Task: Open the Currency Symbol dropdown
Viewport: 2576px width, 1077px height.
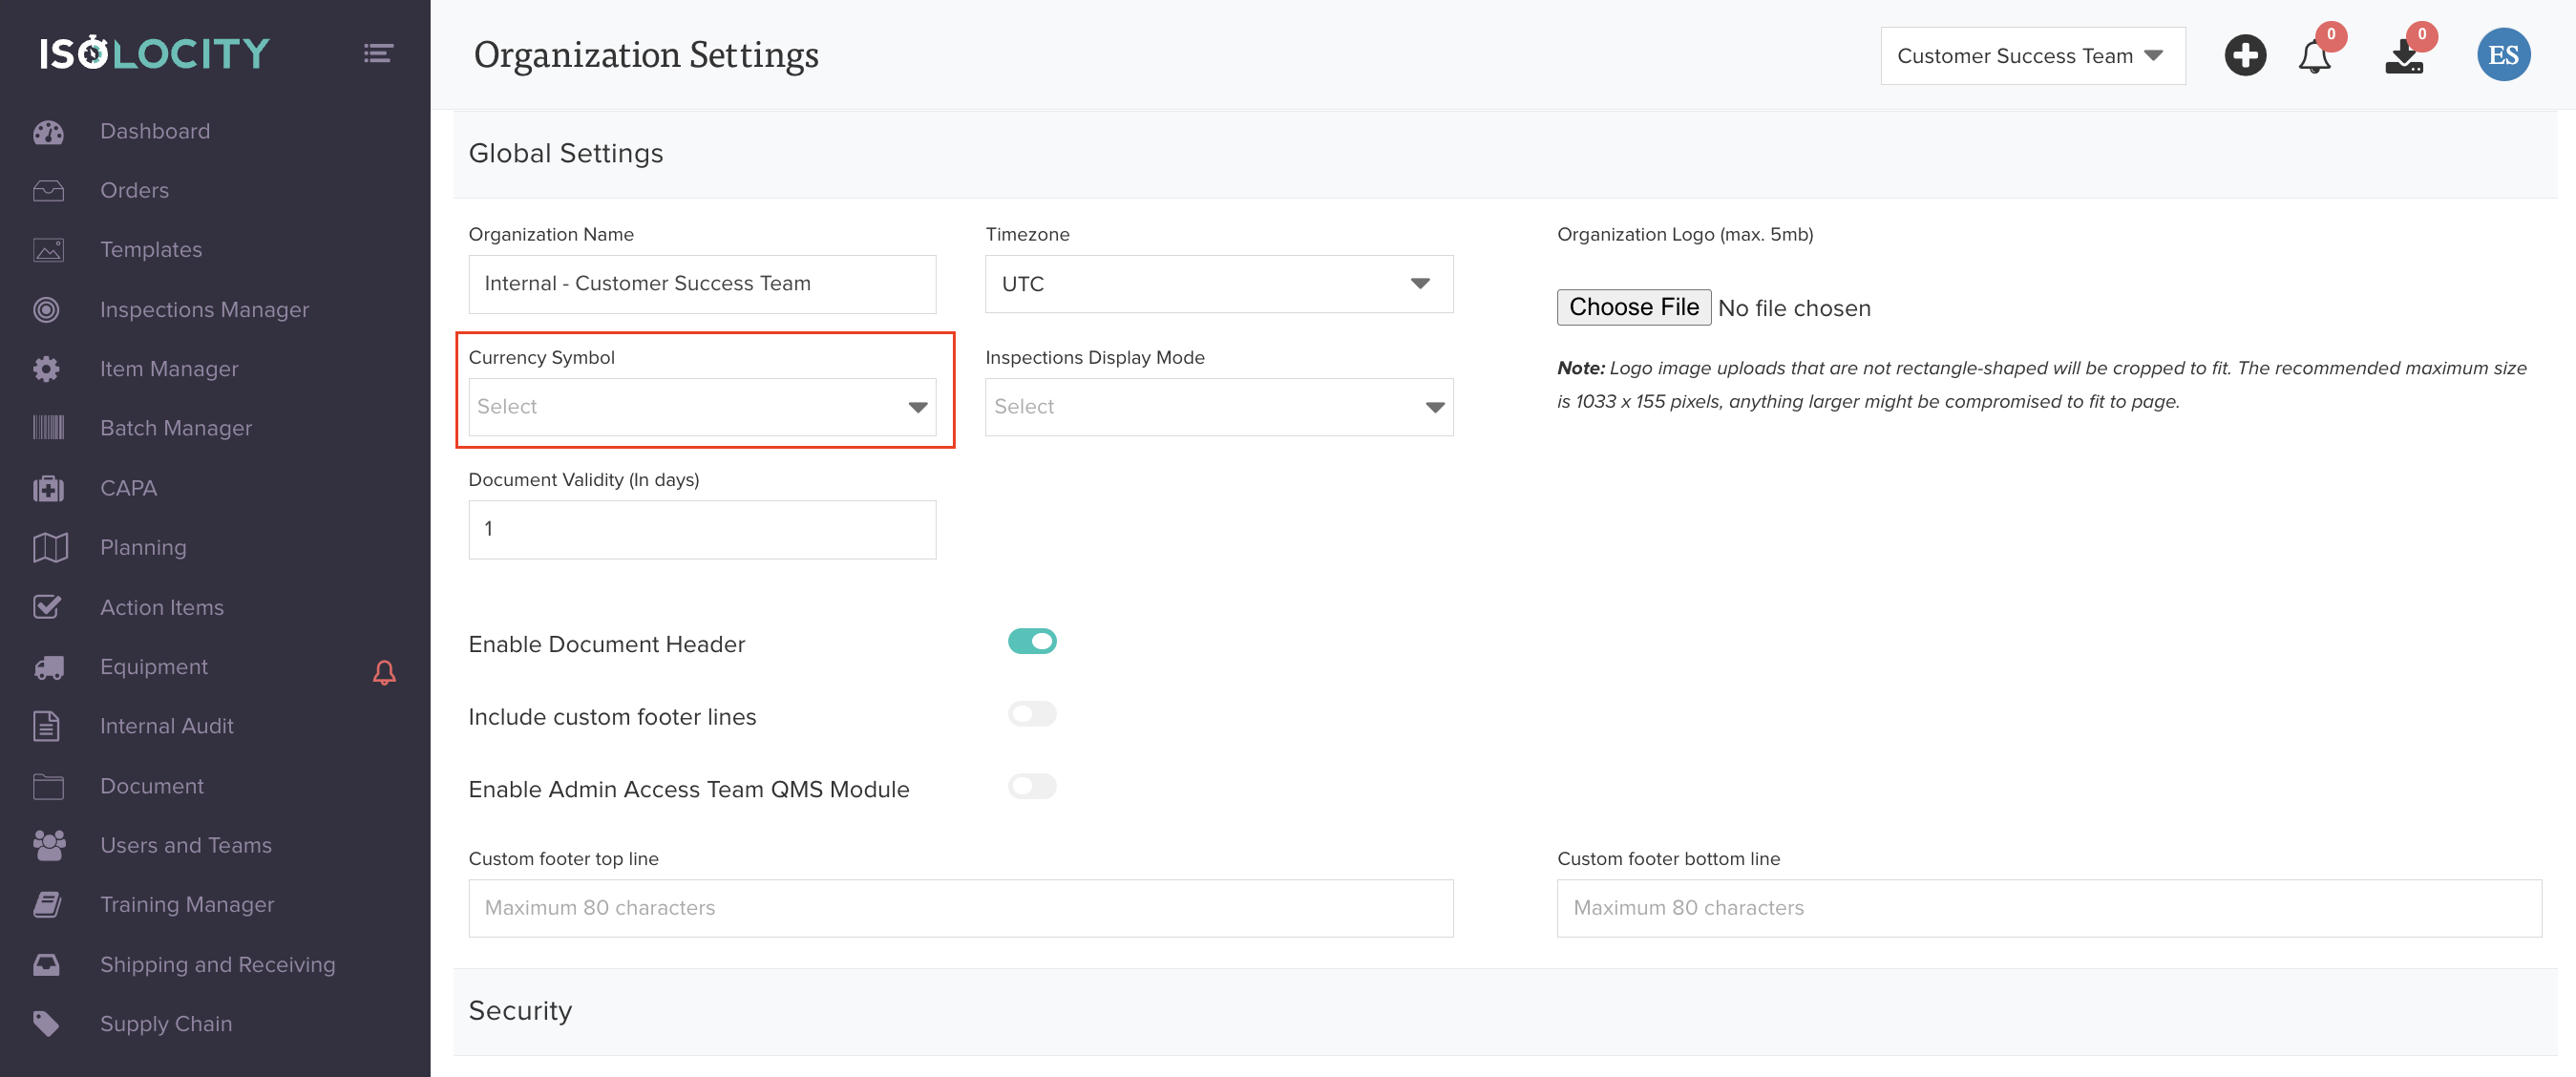Action: 702,407
